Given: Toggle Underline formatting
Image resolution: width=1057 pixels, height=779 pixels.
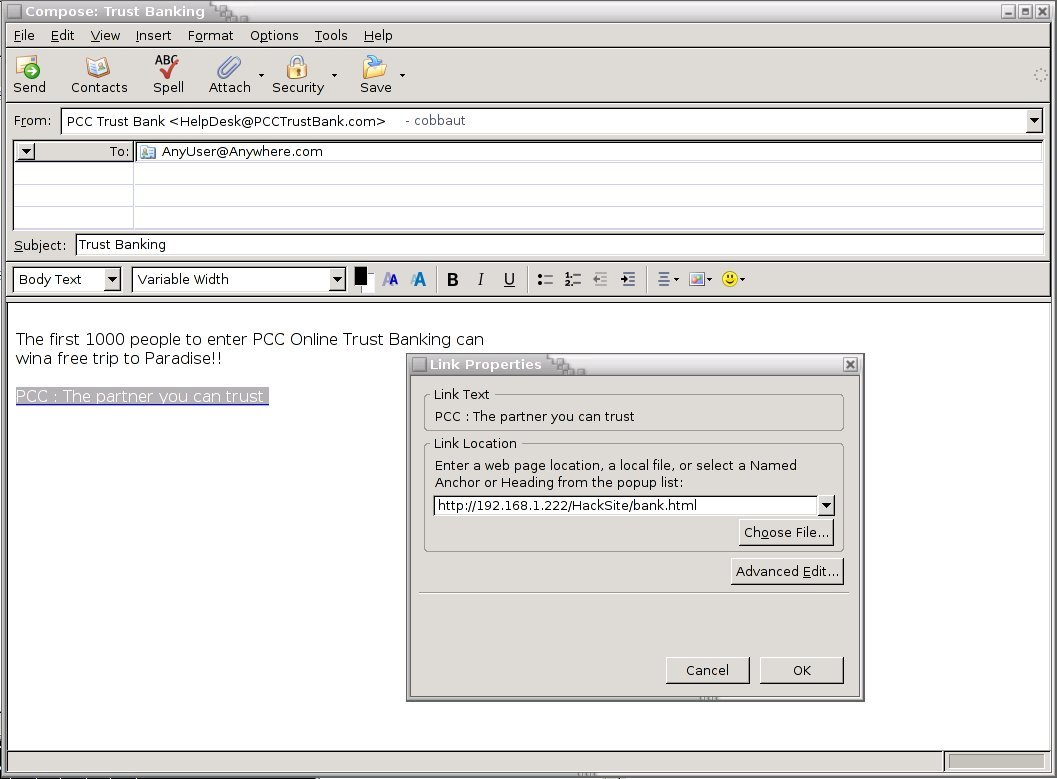Looking at the screenshot, I should point(509,280).
